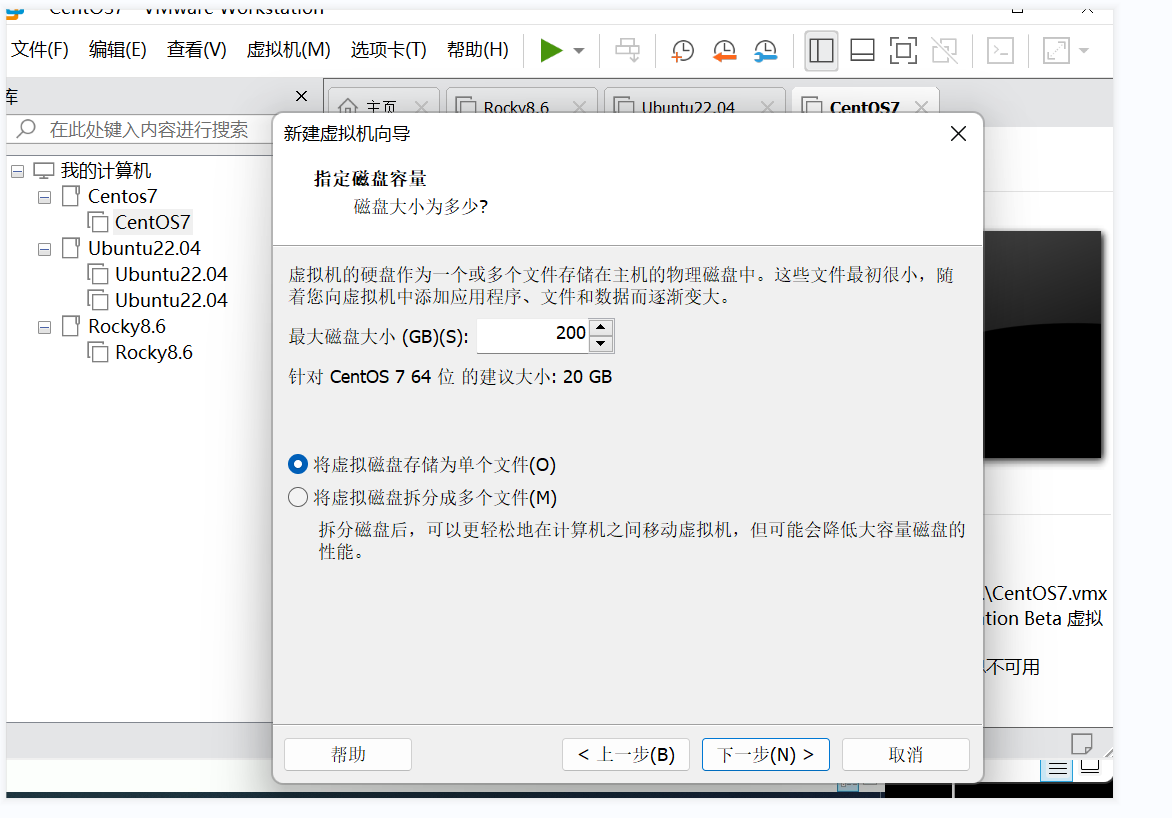Click the 磁盘大小为多少? subtitle
This screenshot has width=1172, height=818.
[421, 206]
